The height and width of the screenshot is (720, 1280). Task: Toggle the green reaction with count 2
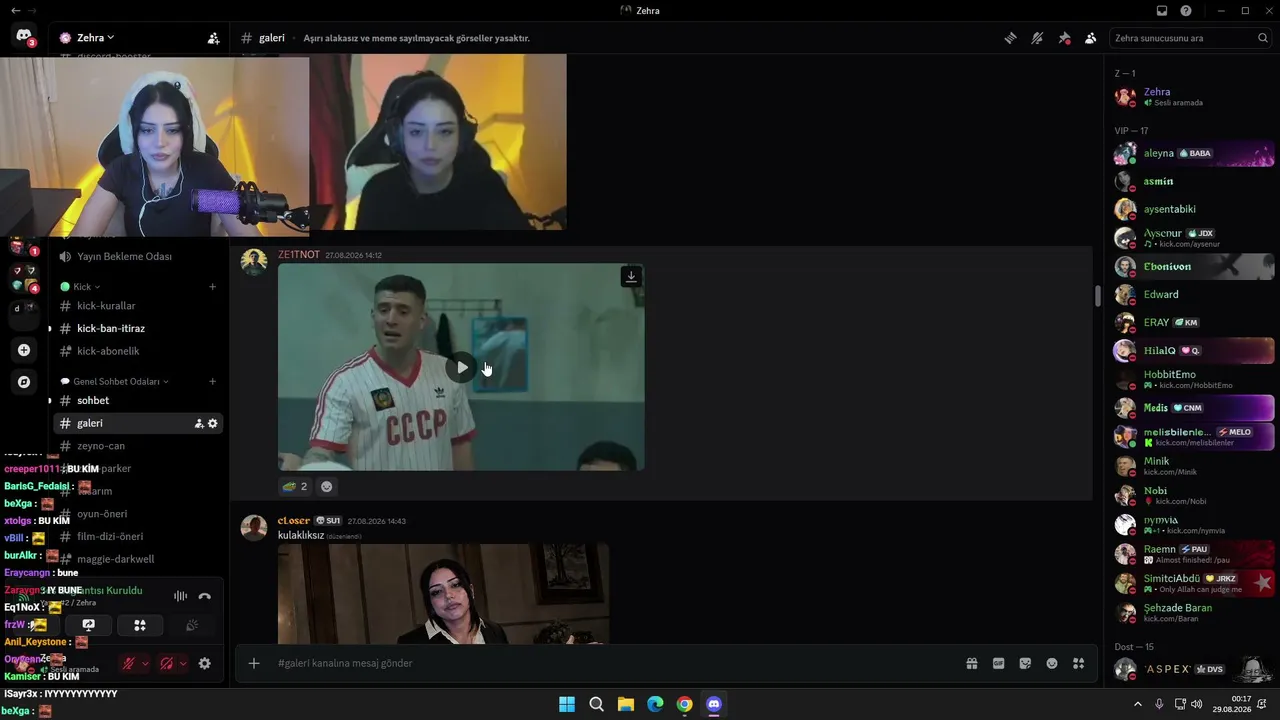[x=294, y=486]
